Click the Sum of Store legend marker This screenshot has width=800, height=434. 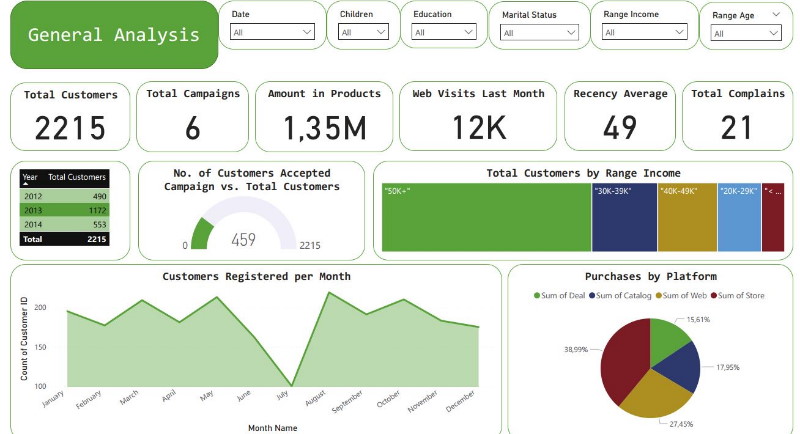[714, 295]
